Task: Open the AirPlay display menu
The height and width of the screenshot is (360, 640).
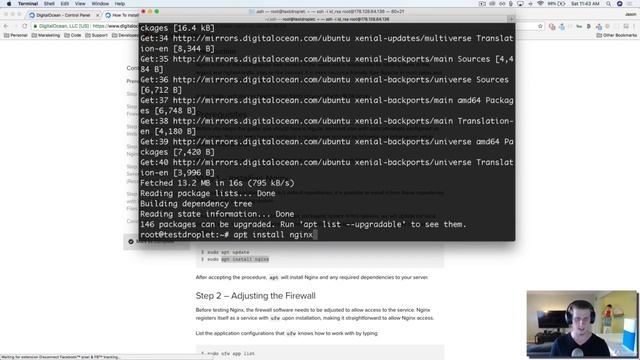Action: coord(520,4)
